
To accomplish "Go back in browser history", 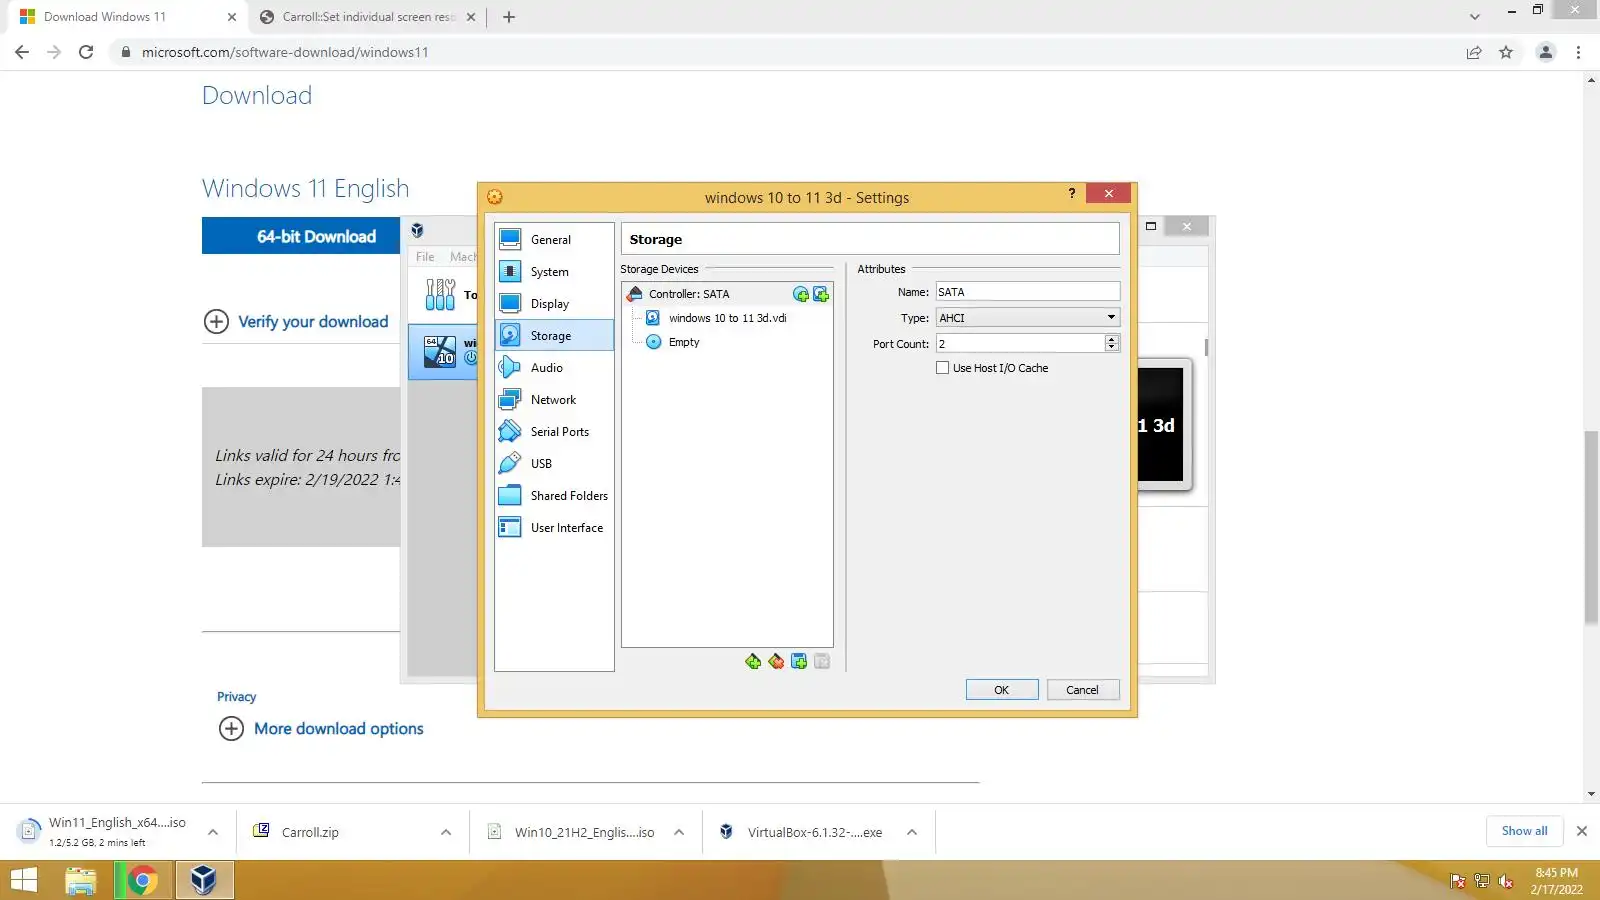I will 22,52.
